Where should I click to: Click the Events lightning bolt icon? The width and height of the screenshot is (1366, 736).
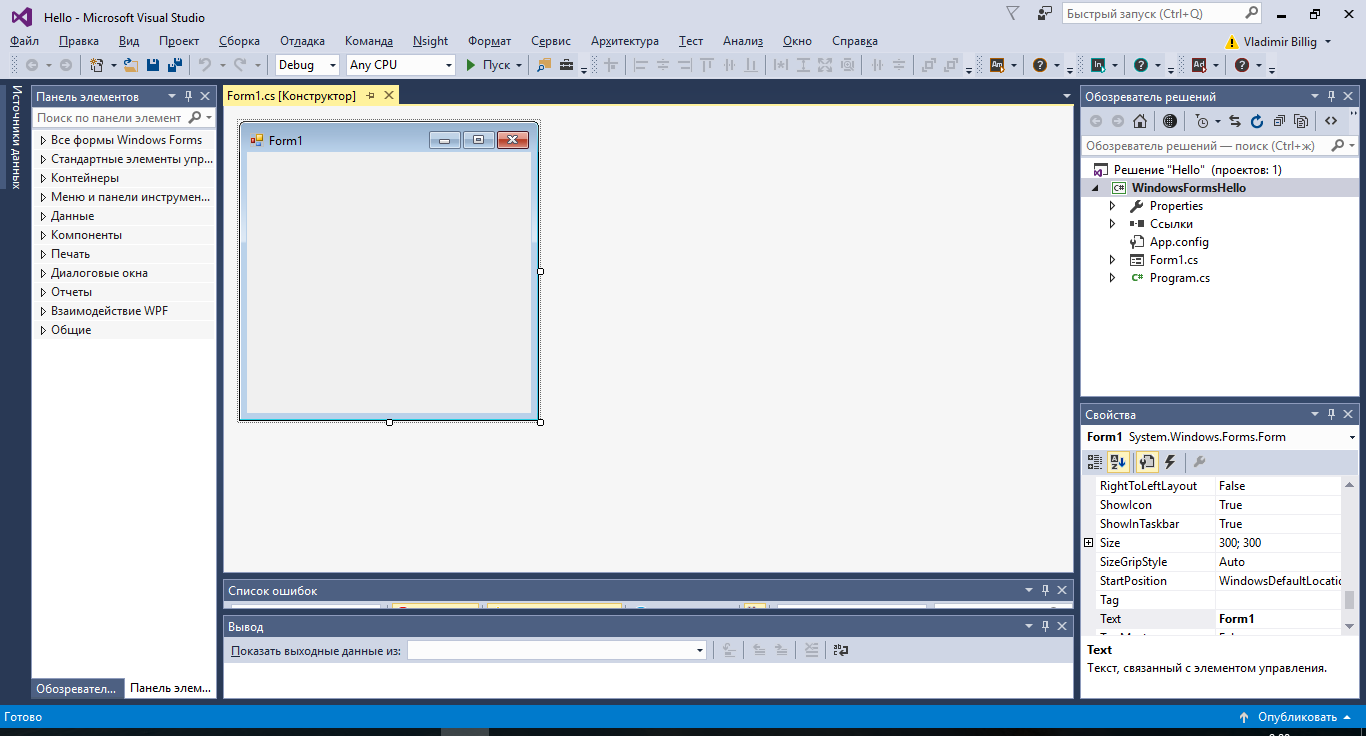(1169, 462)
